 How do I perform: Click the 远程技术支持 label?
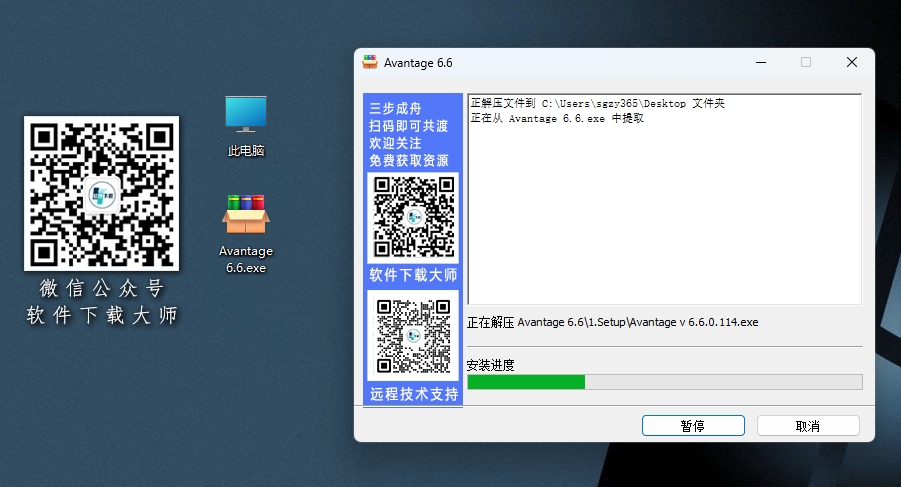[x=414, y=394]
